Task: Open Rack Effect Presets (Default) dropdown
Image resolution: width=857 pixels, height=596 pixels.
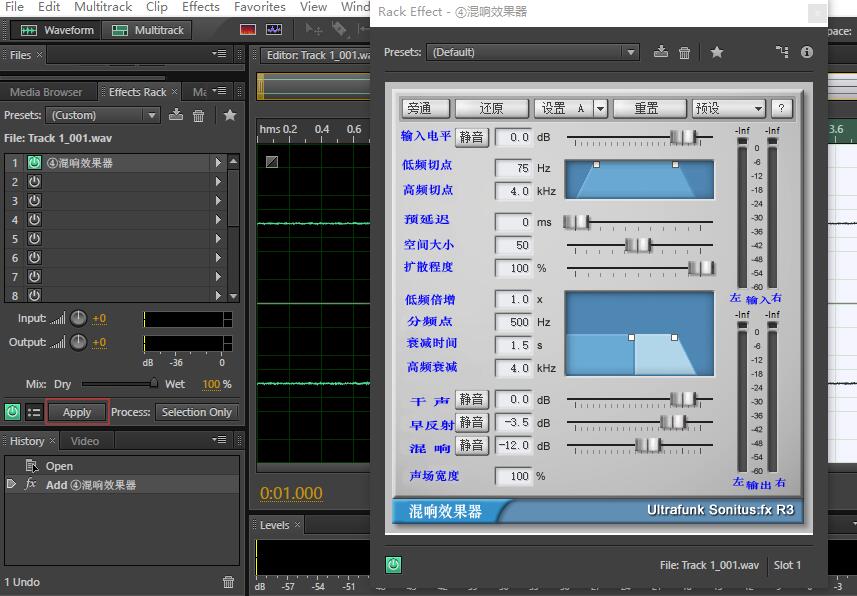Action: (x=533, y=52)
